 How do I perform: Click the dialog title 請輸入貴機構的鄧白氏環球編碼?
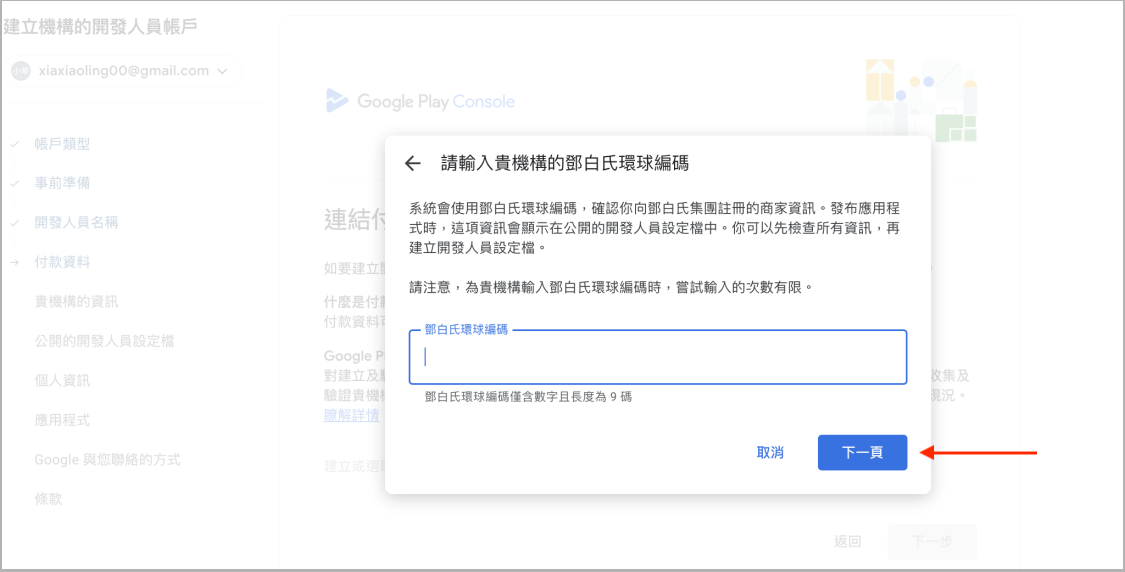click(x=565, y=164)
